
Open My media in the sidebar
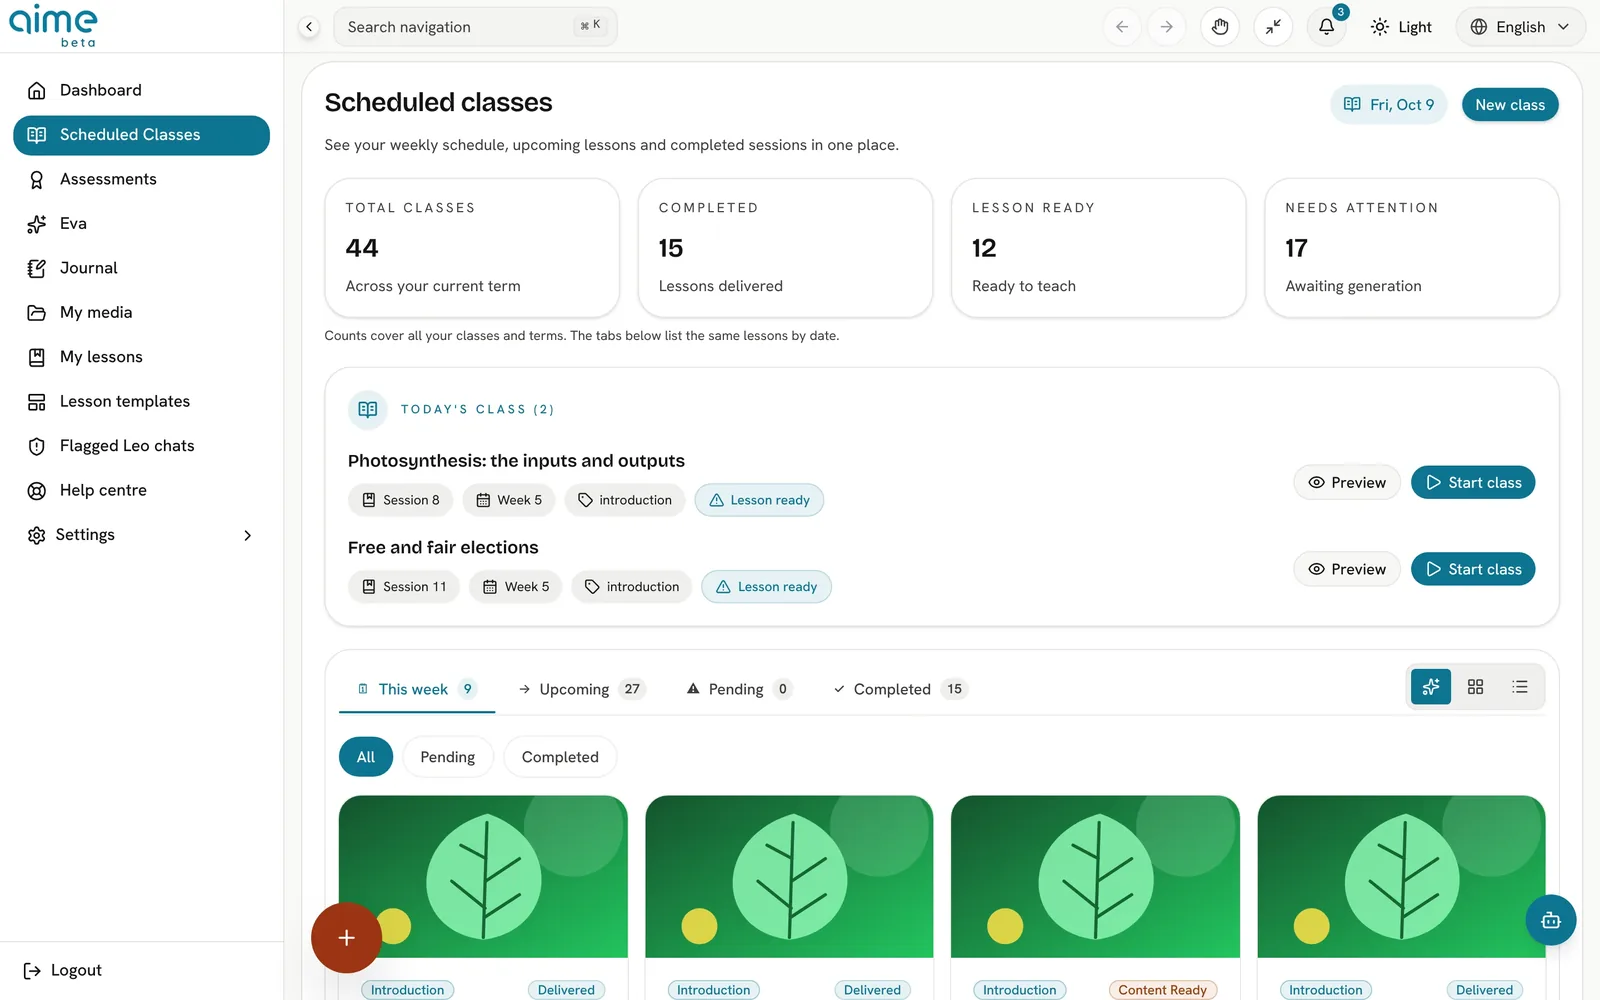[141, 312]
